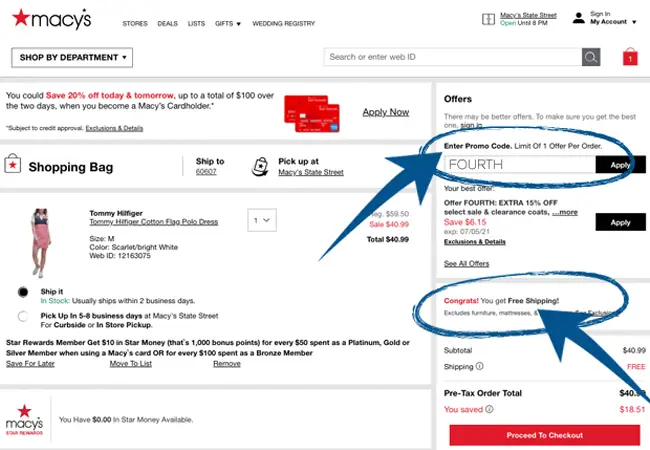Click the Pick up at box icon
Screen dimensions: 650x450
(x=259, y=166)
